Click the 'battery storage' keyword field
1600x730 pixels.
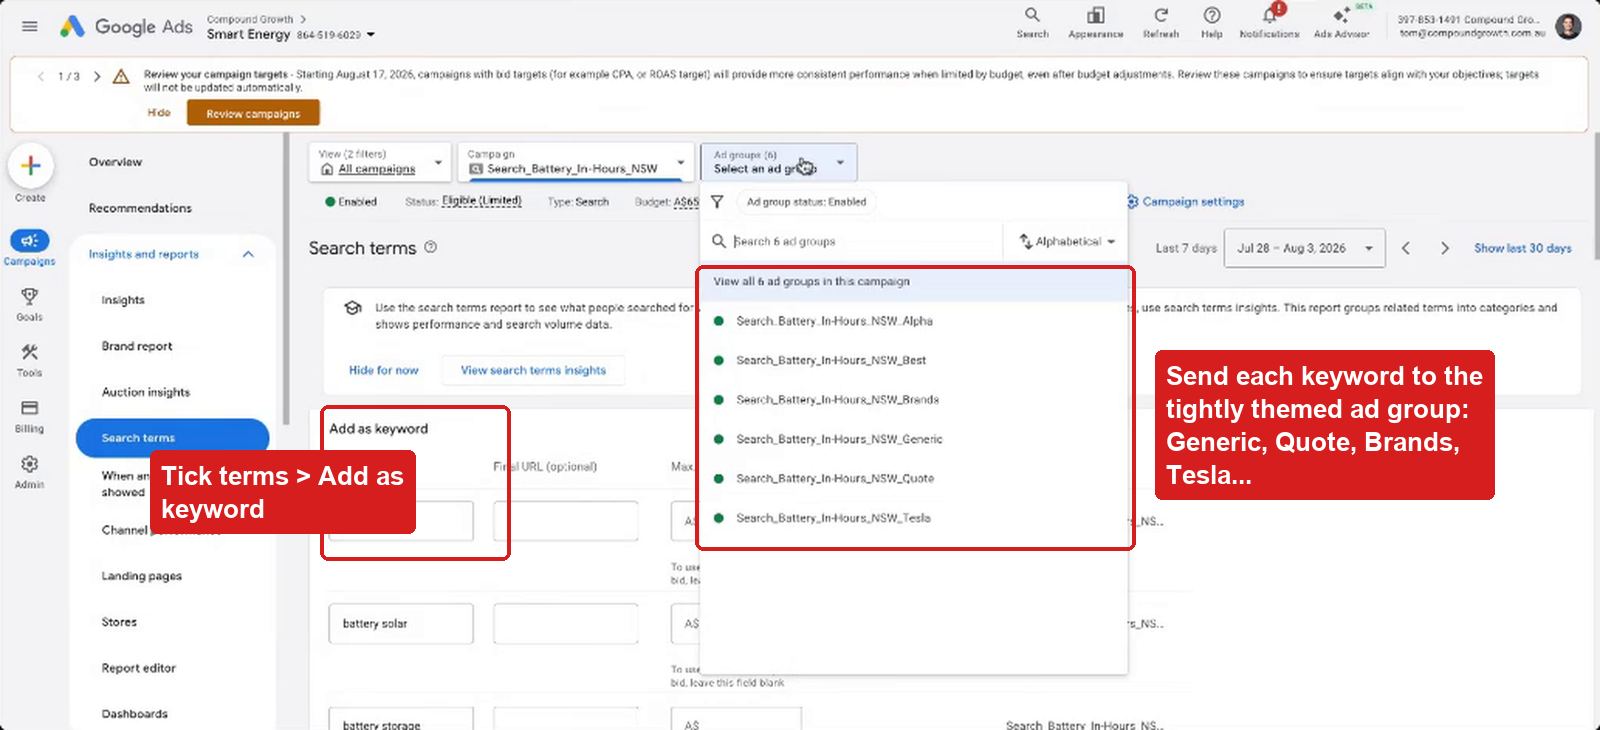click(401, 719)
